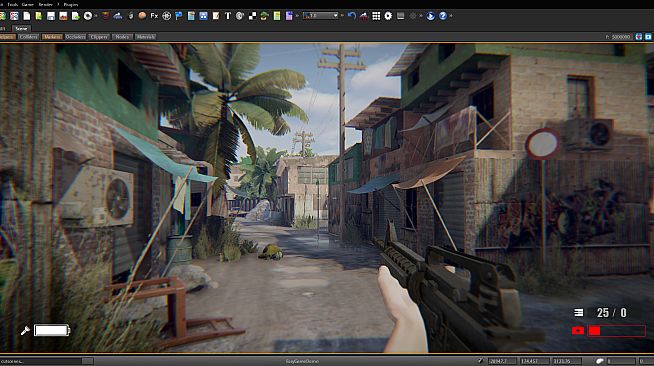
Task: Click the red health bar in game HUD
Action: tap(616, 331)
